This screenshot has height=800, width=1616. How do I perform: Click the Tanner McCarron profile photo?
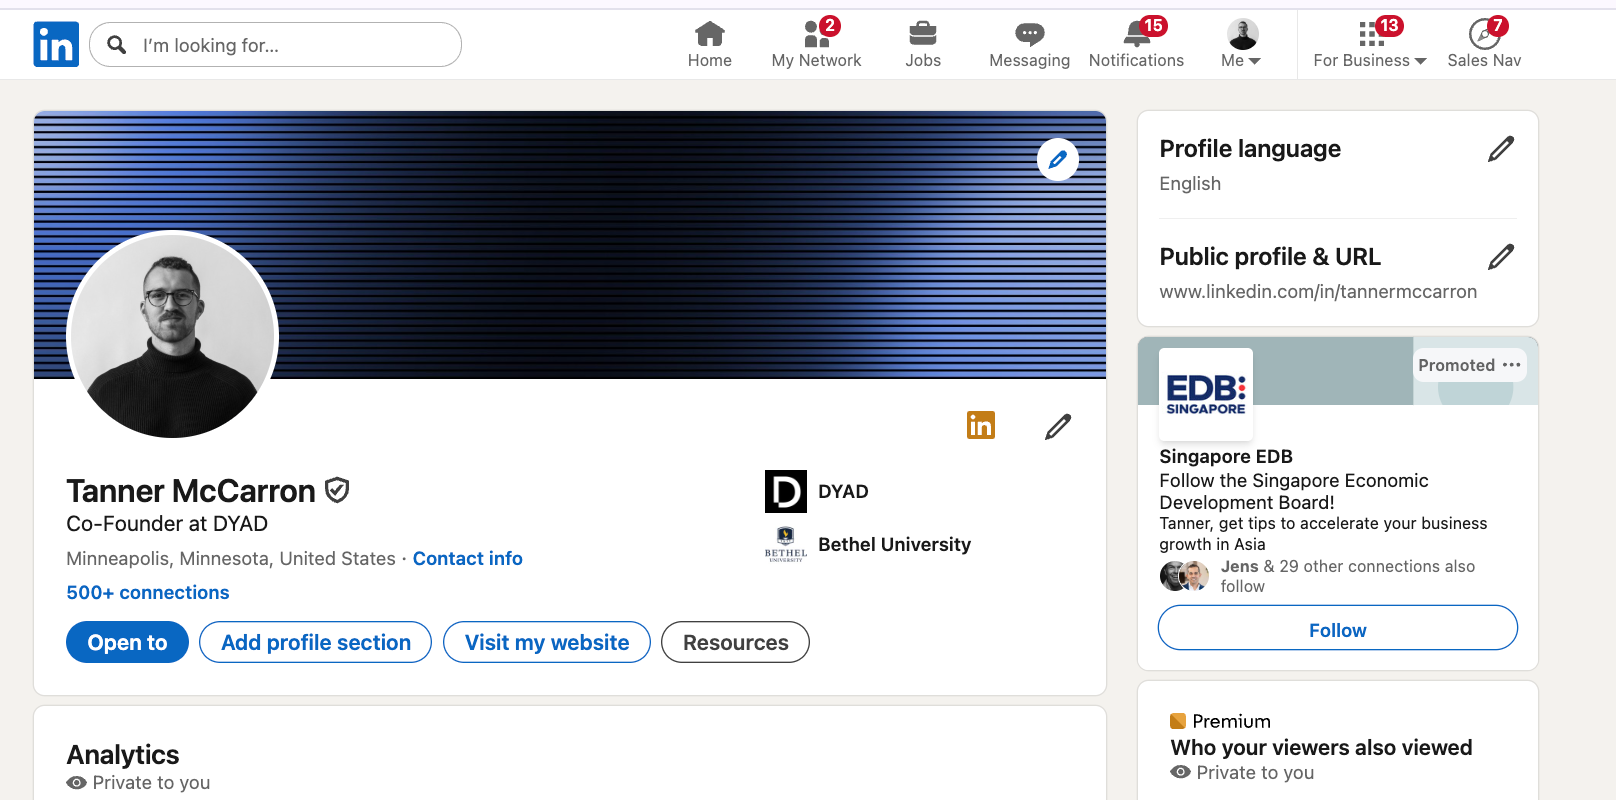click(x=173, y=335)
